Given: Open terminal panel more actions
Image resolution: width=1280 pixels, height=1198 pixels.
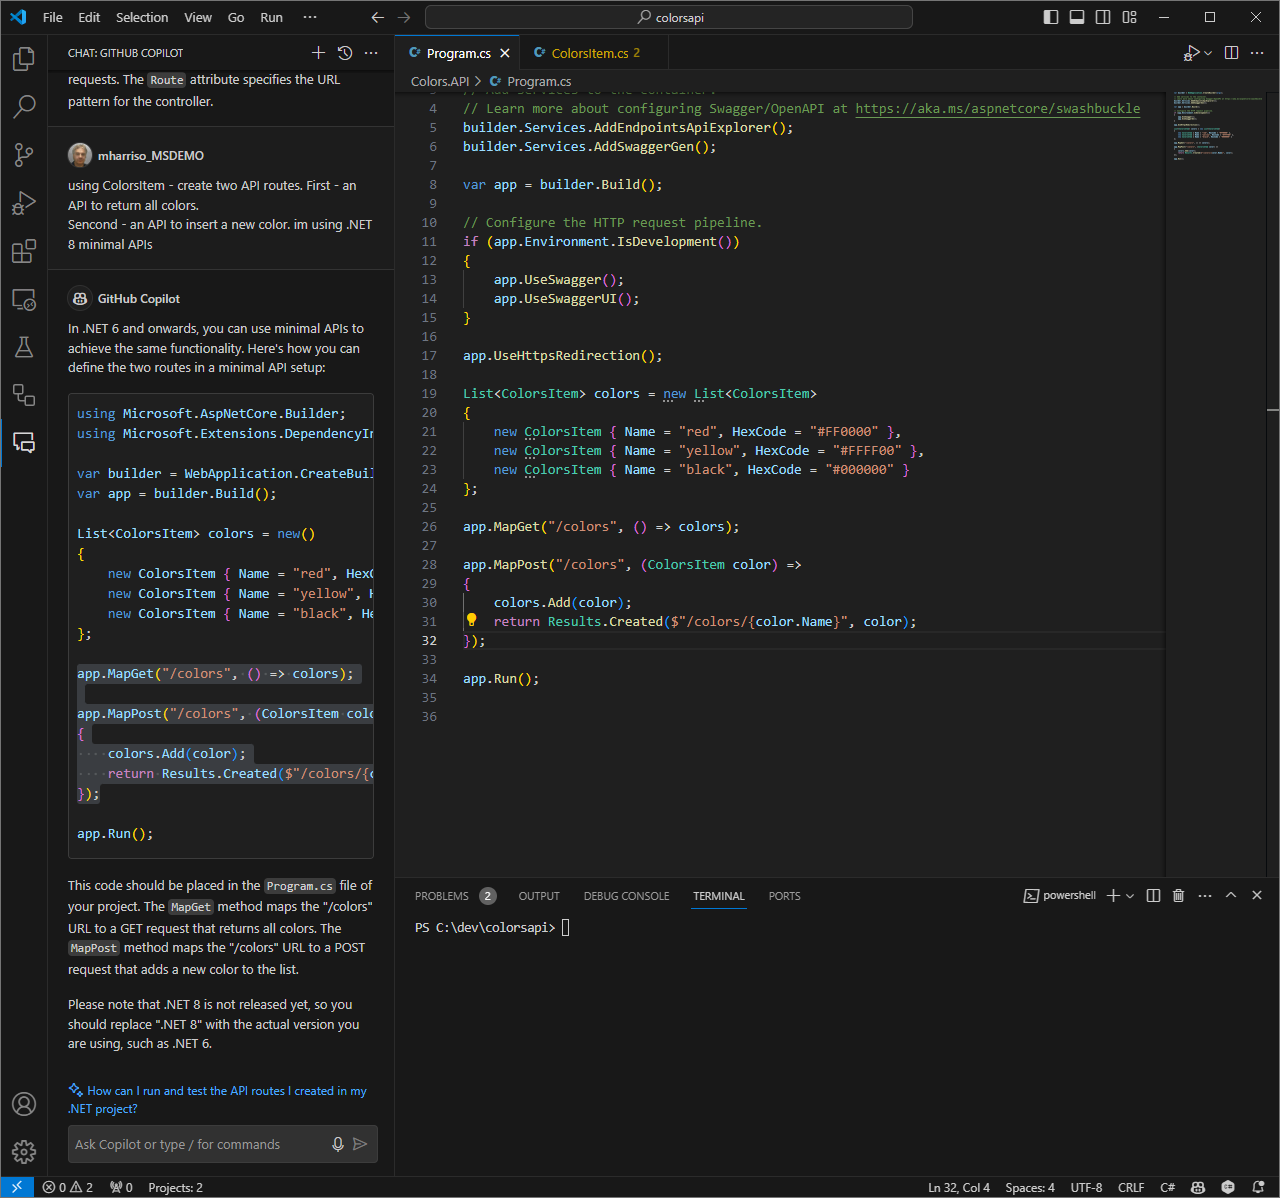Looking at the screenshot, I should (1204, 896).
